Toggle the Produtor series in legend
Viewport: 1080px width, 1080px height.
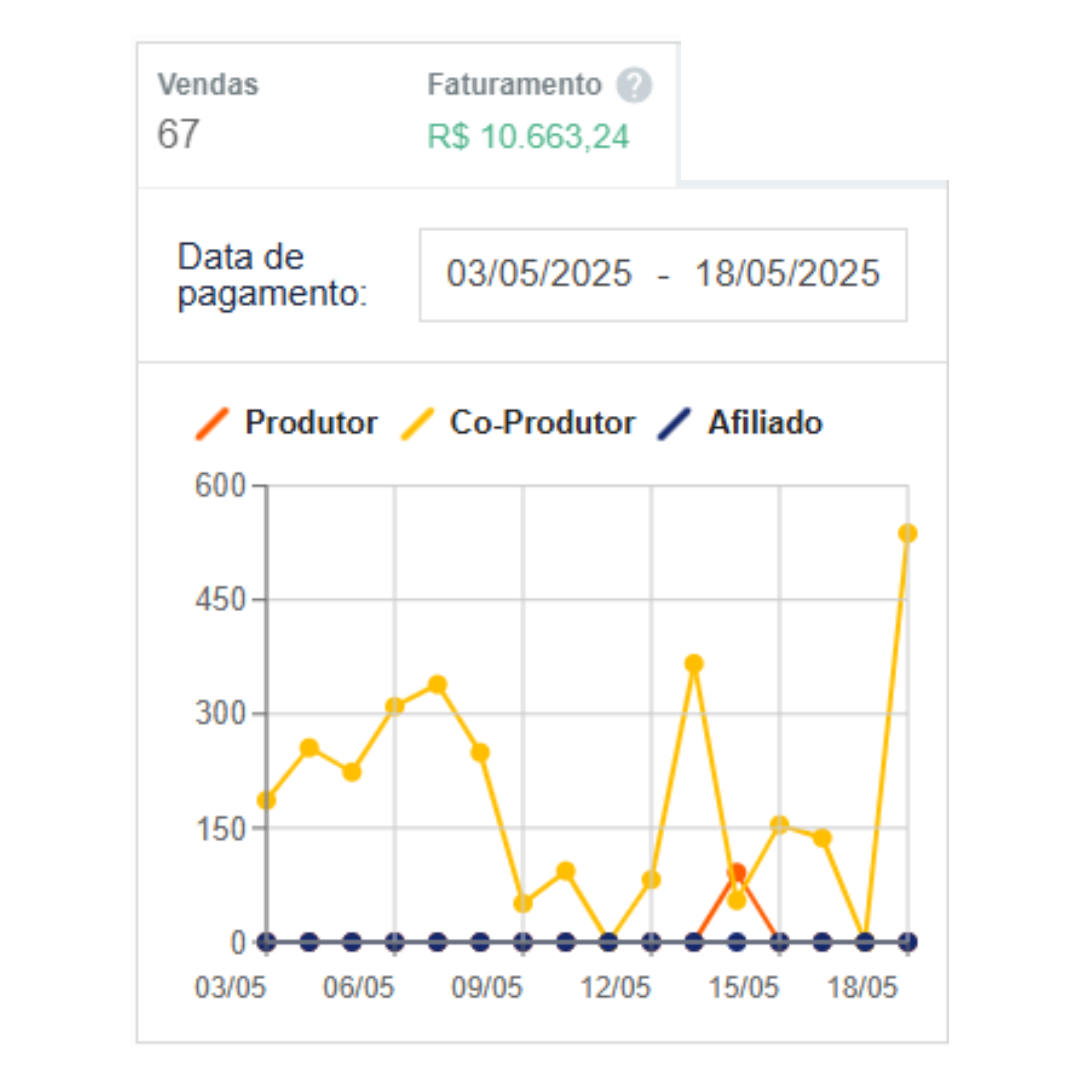[x=287, y=422]
